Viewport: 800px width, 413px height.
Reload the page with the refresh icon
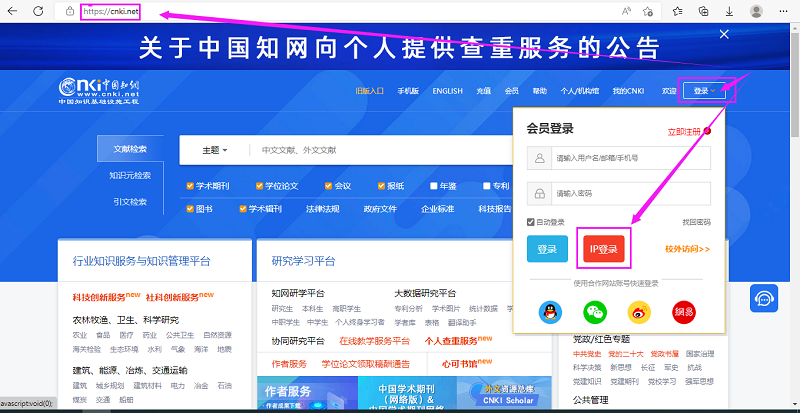click(x=38, y=11)
